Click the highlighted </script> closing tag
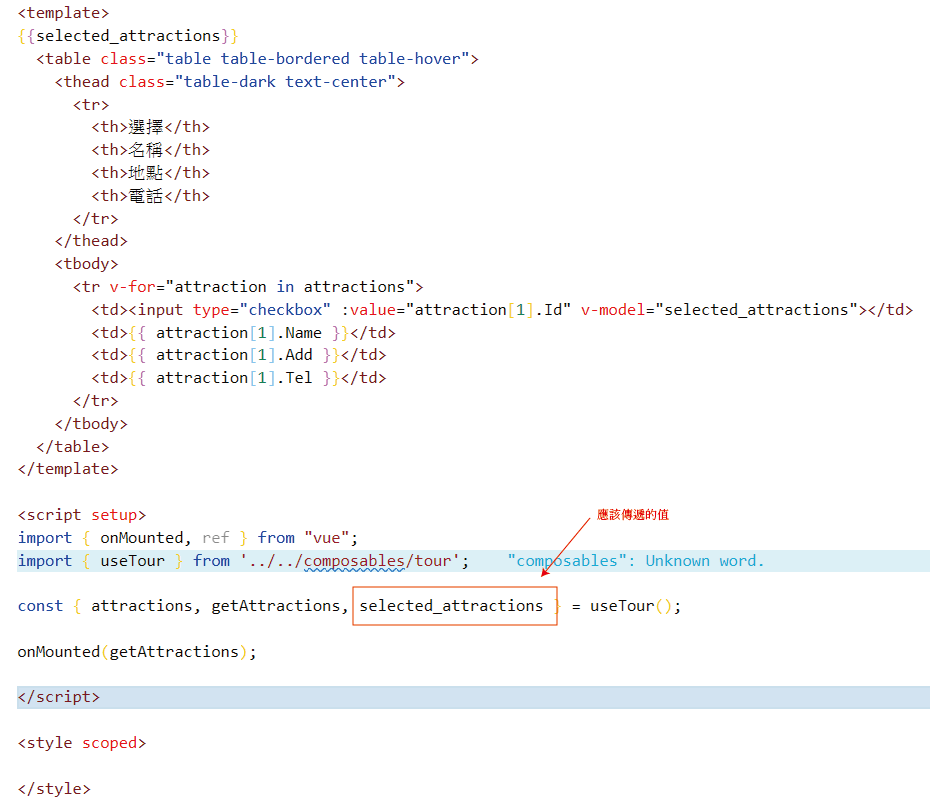 click(x=59, y=697)
